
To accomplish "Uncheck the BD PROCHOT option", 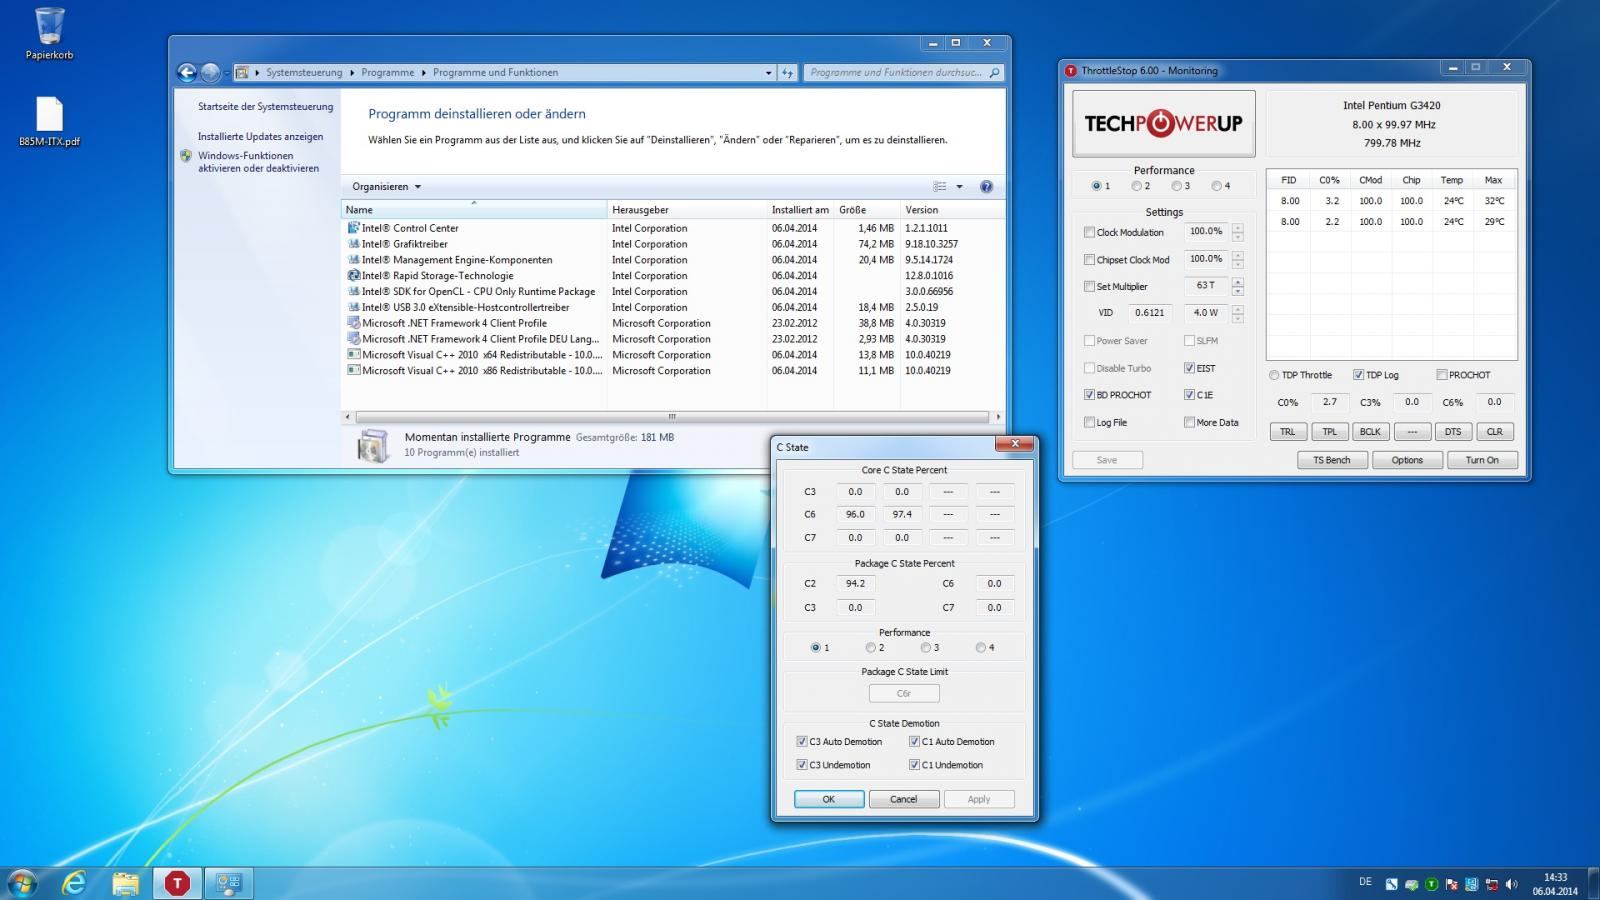I will tap(1089, 395).
